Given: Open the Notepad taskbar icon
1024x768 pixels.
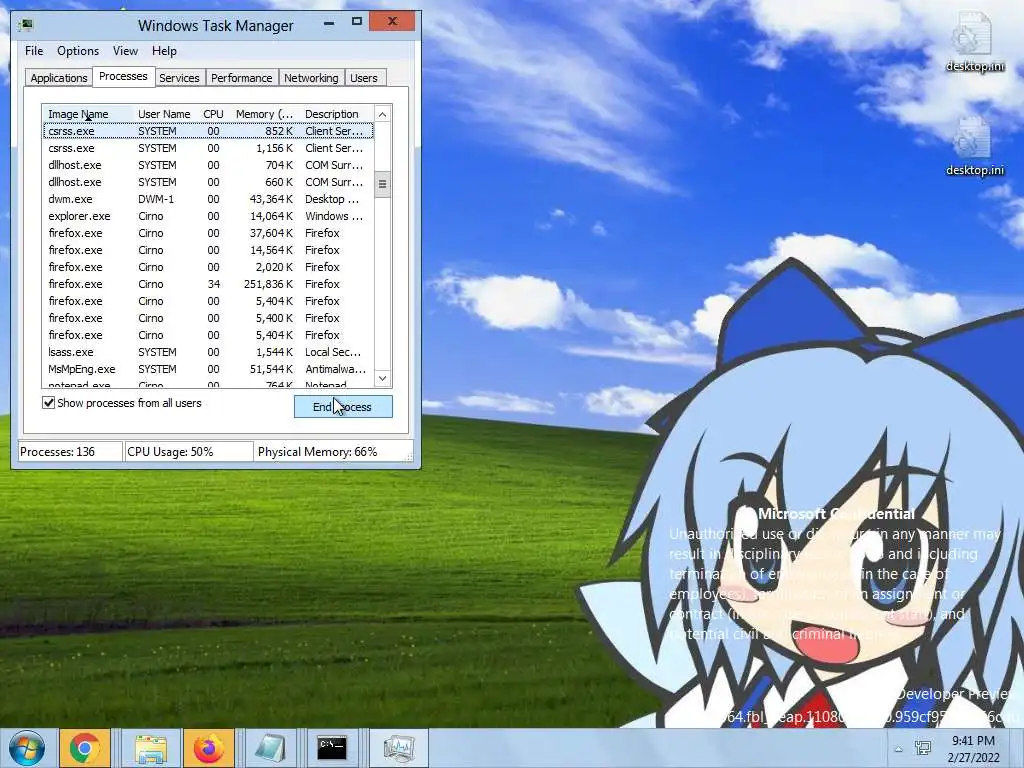Looking at the screenshot, I should pos(270,748).
